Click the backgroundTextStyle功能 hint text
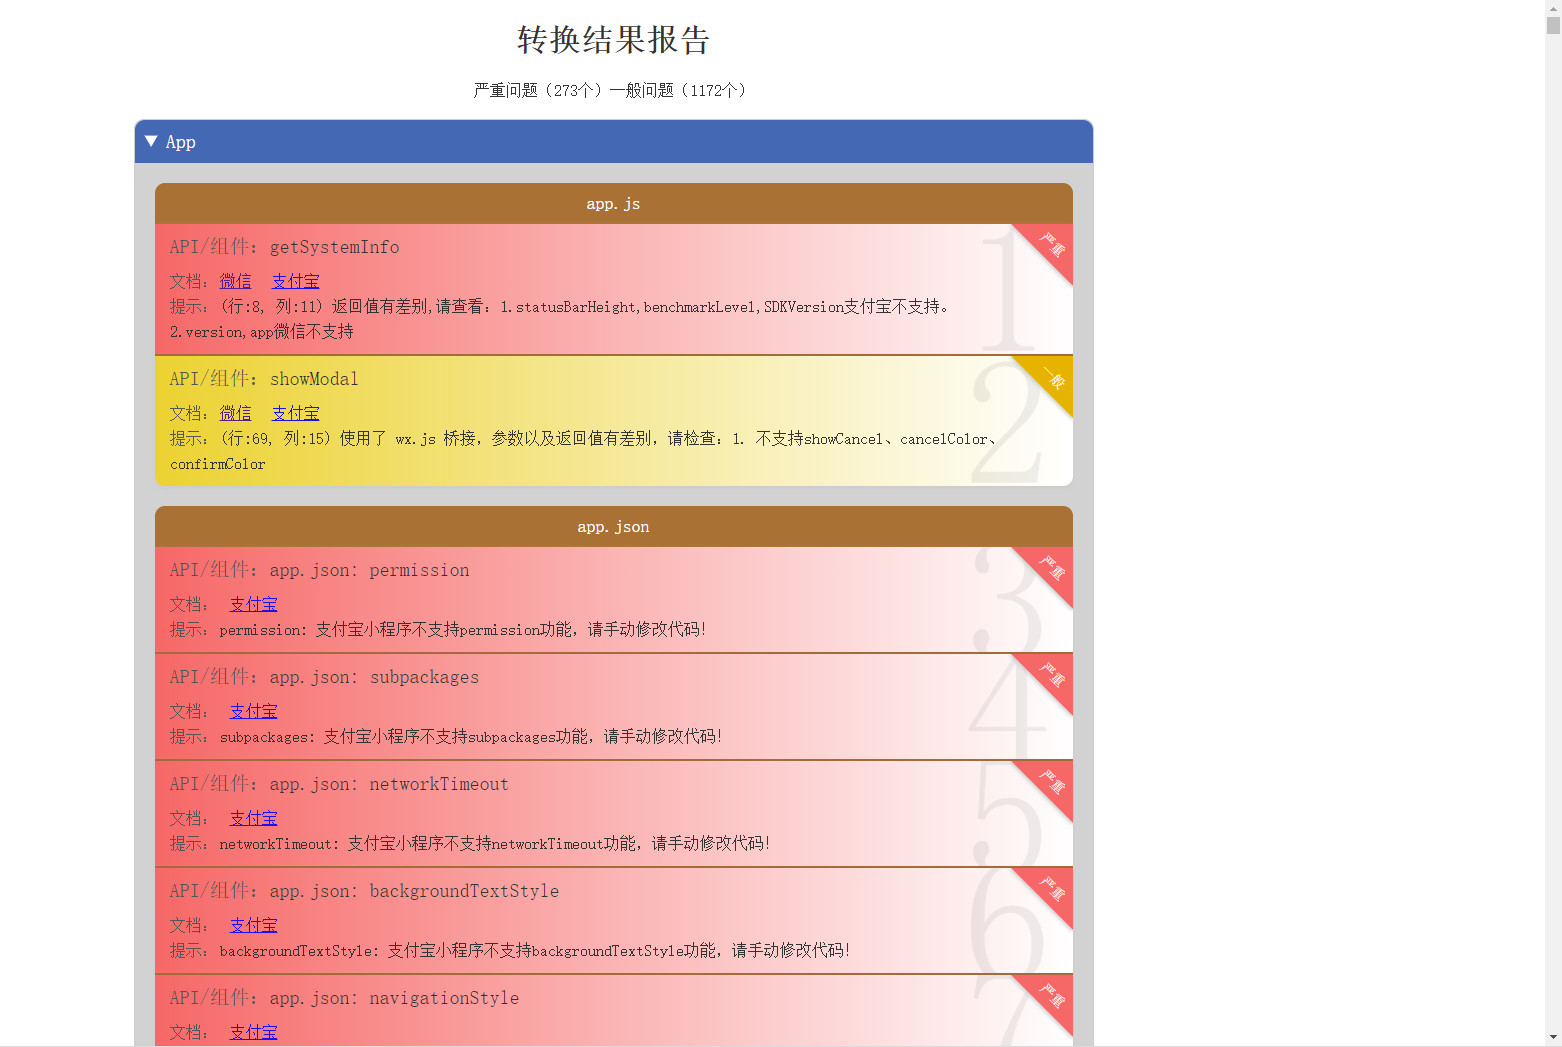 point(535,950)
